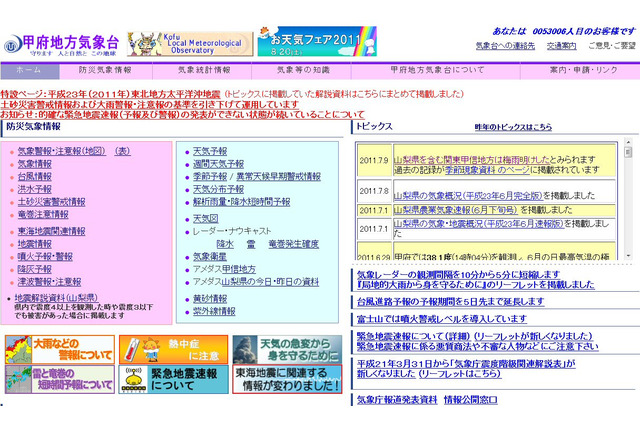Select the ホーム navigation tab
The image size is (640, 426).
[29, 71]
